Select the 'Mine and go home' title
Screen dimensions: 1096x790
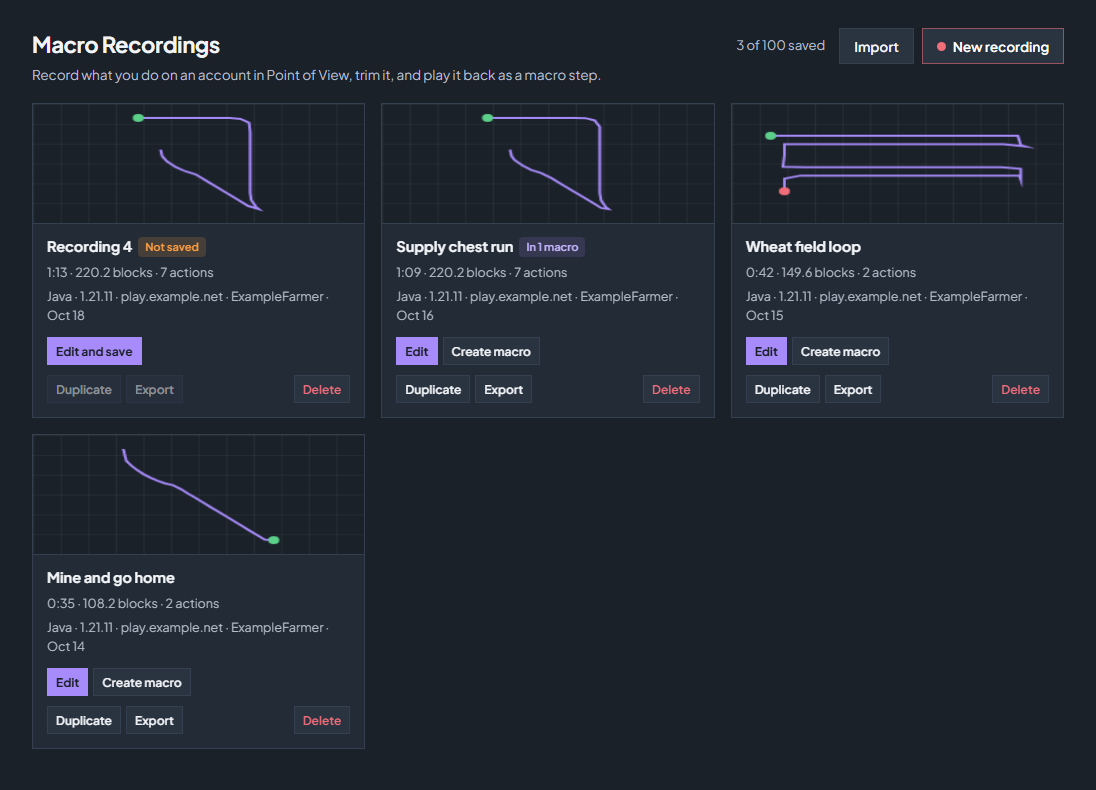pos(110,578)
